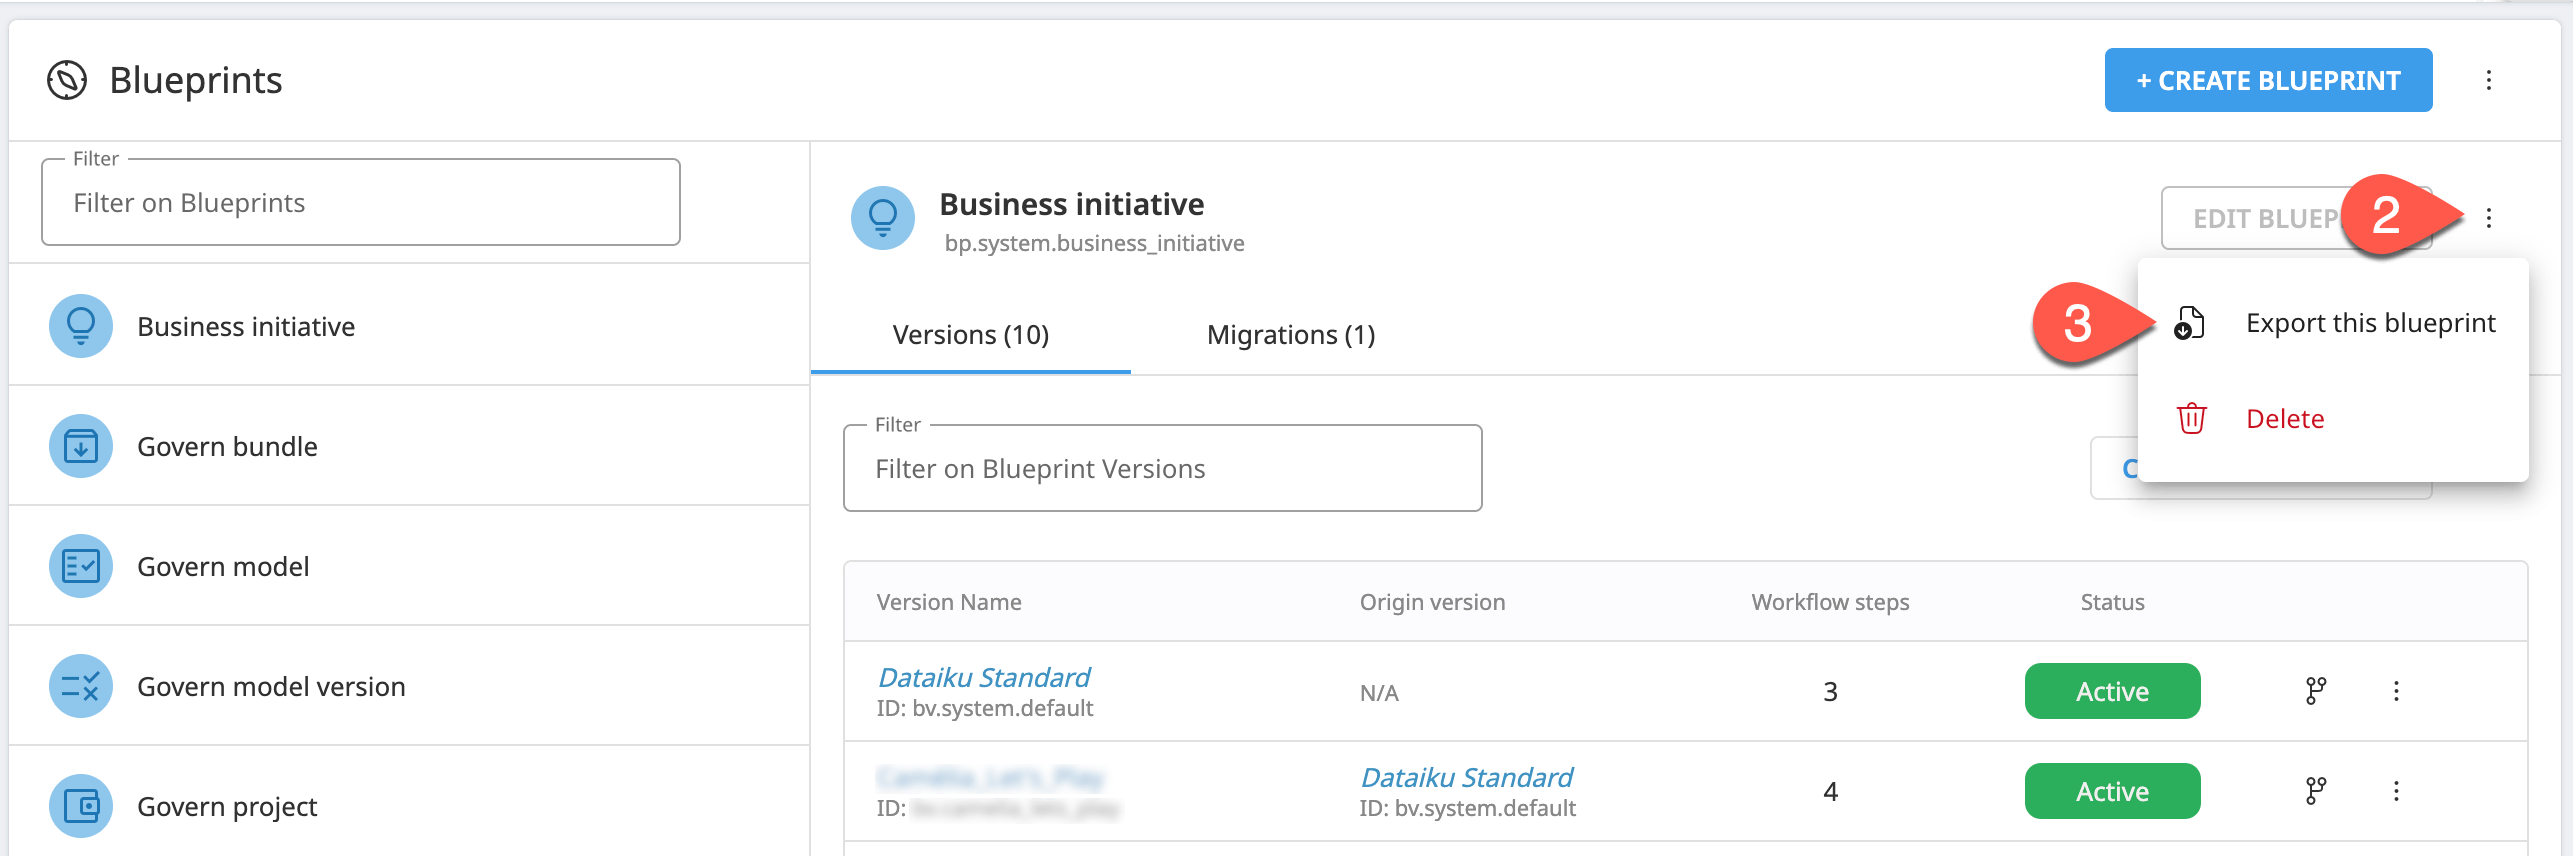Click the Workflow steps column header
This screenshot has height=856, width=2573.
coord(1830,602)
